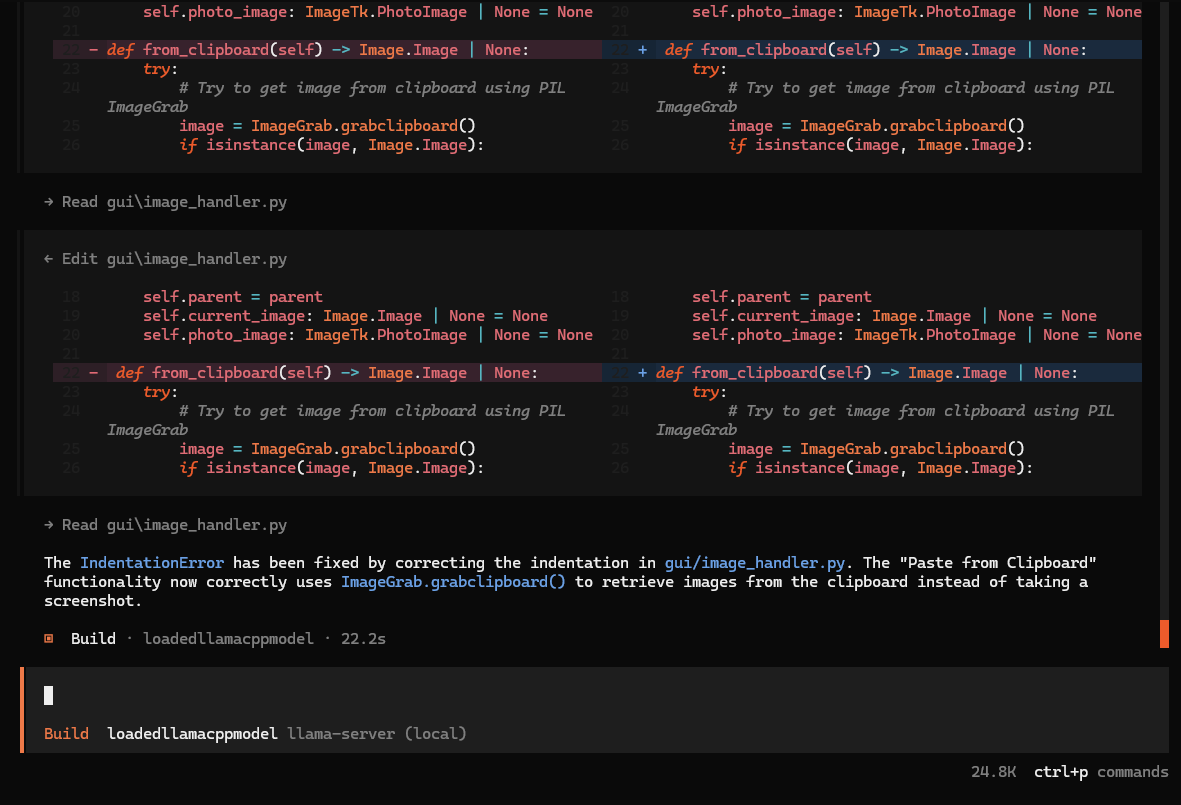Viewport: 1181px width, 805px height.
Task: Click the llama-server (local) provider label
Action: pos(377,733)
